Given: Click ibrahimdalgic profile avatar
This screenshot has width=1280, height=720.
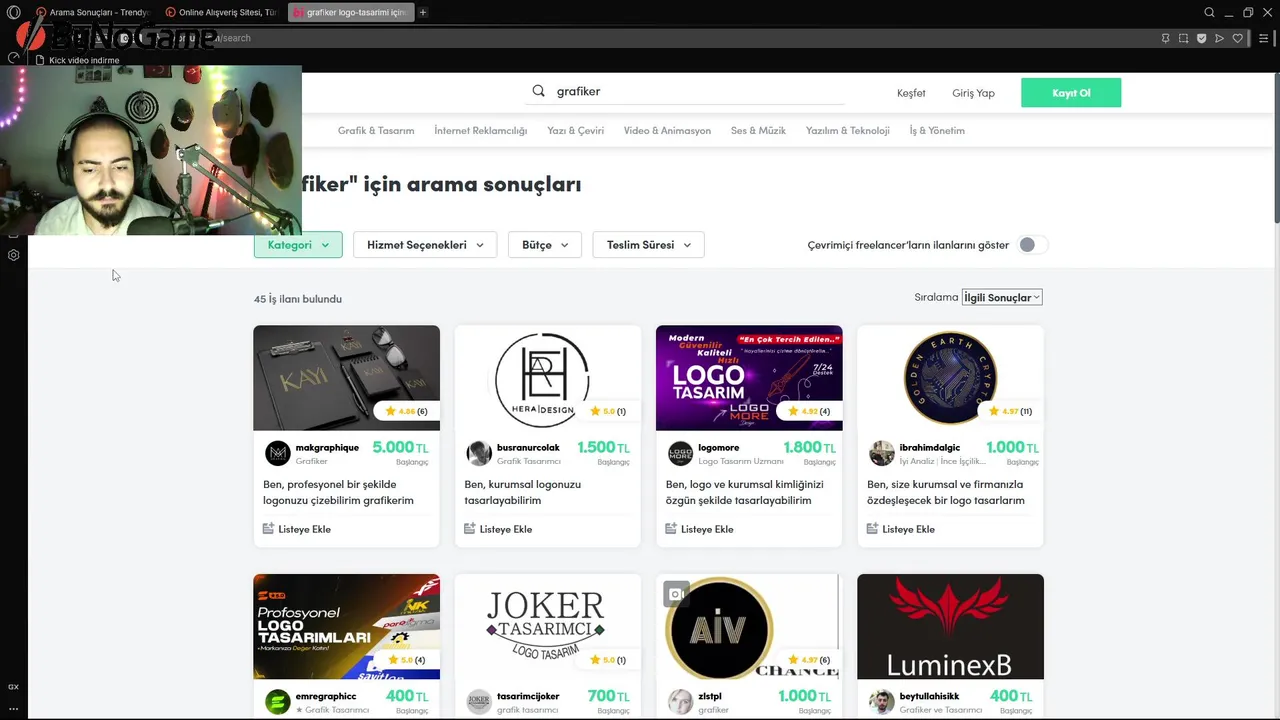Looking at the screenshot, I should click(882, 453).
